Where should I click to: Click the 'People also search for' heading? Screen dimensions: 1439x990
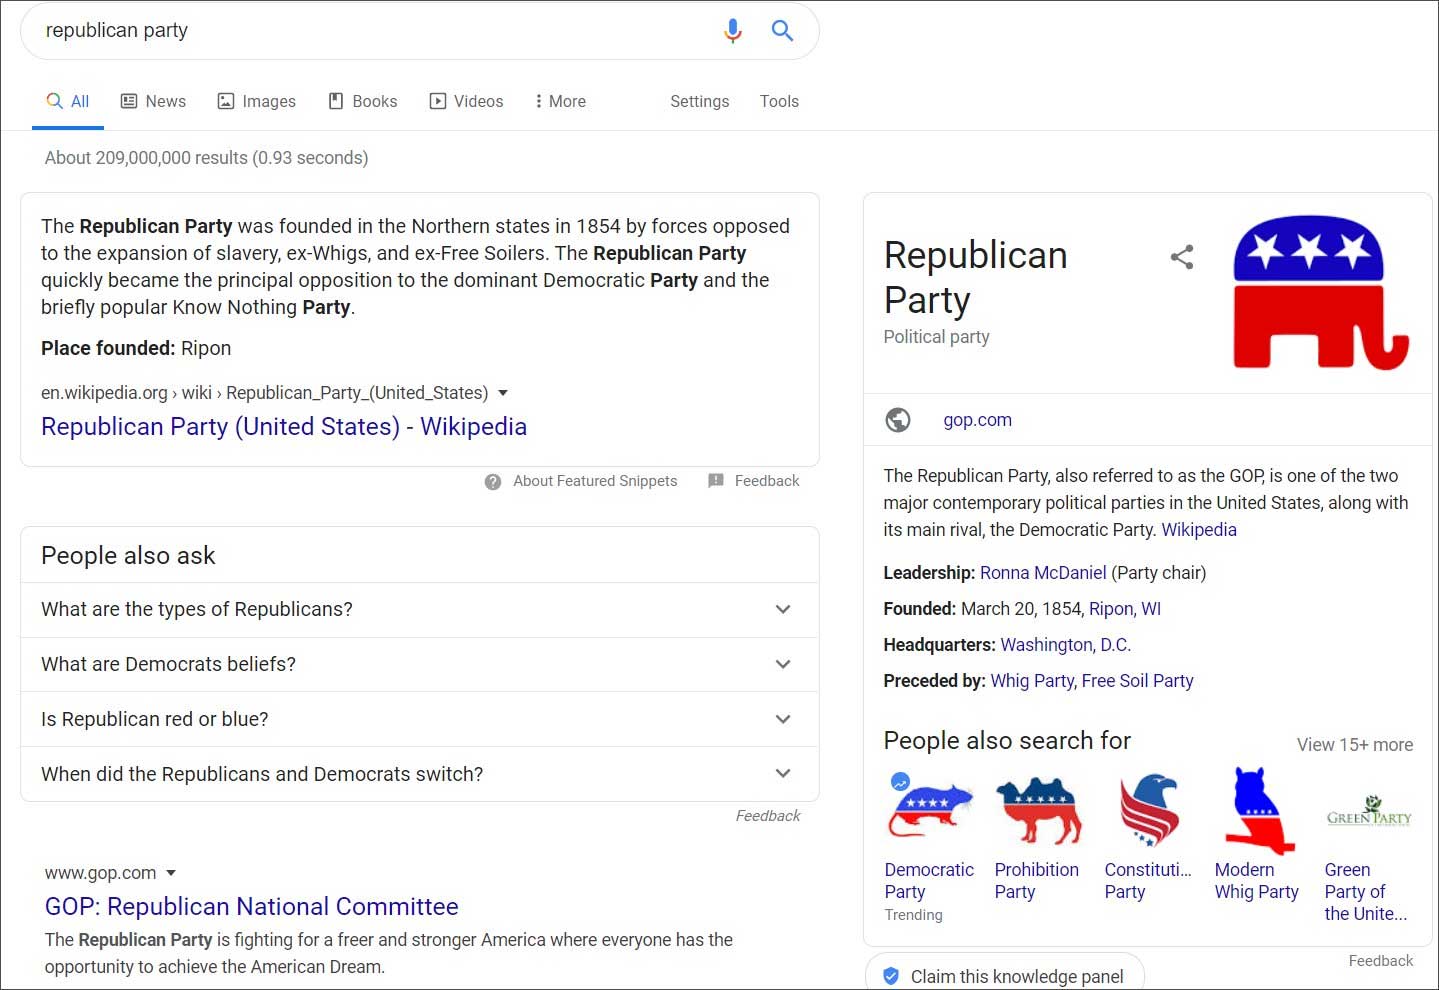pyautogui.click(x=1007, y=741)
